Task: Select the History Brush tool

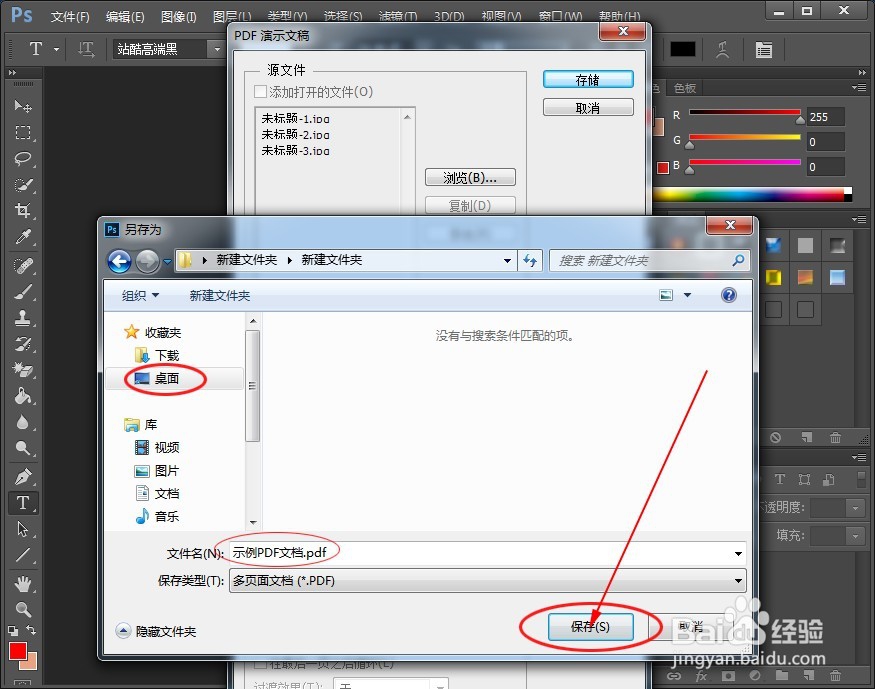Action: 23,344
